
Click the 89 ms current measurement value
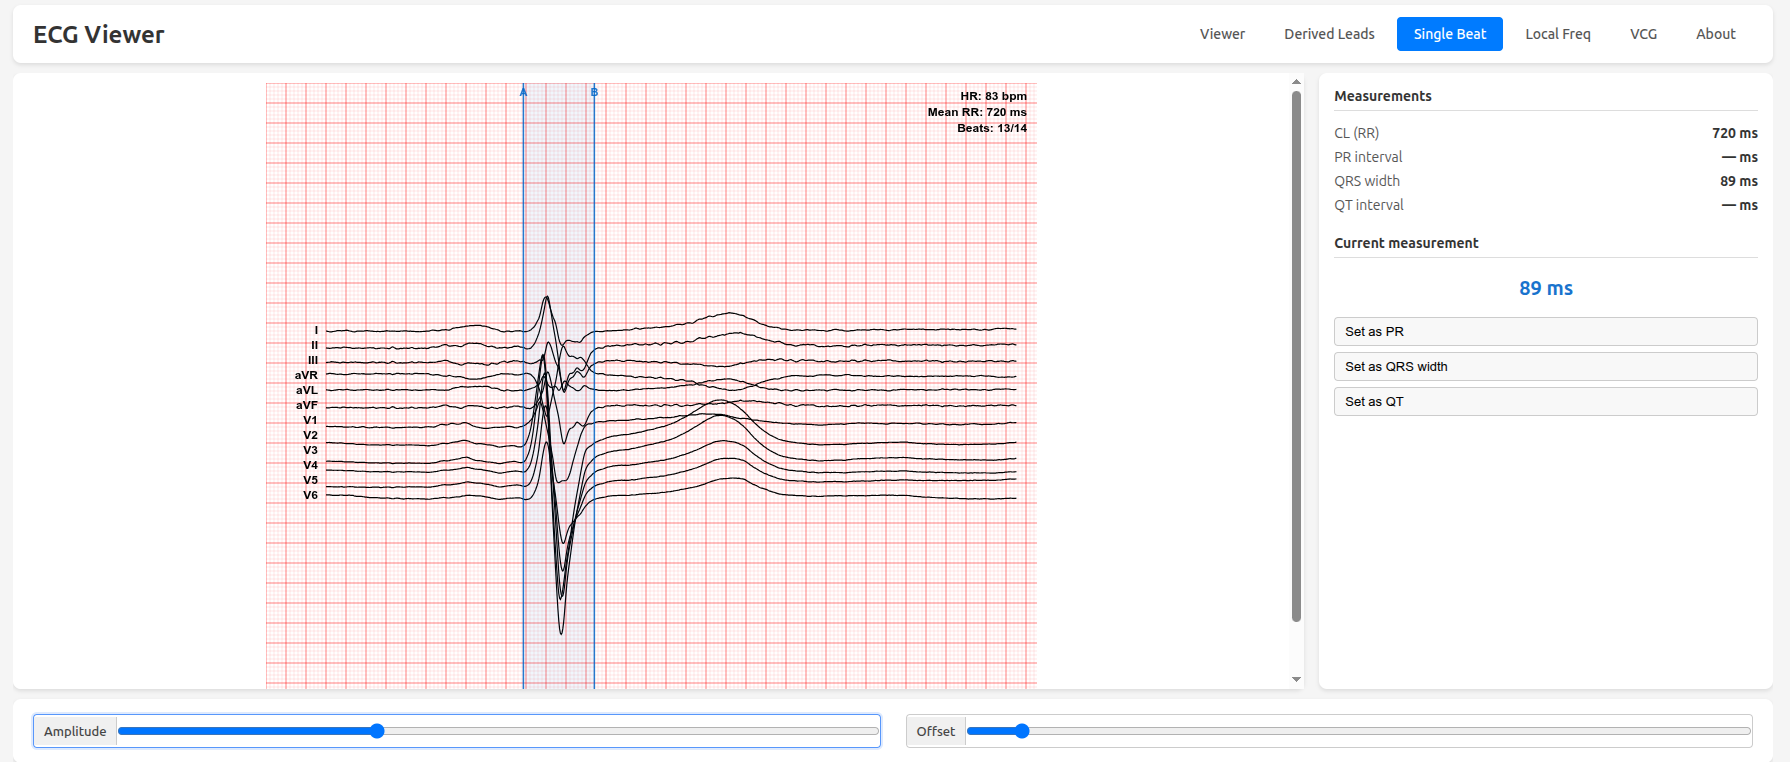[x=1545, y=288]
